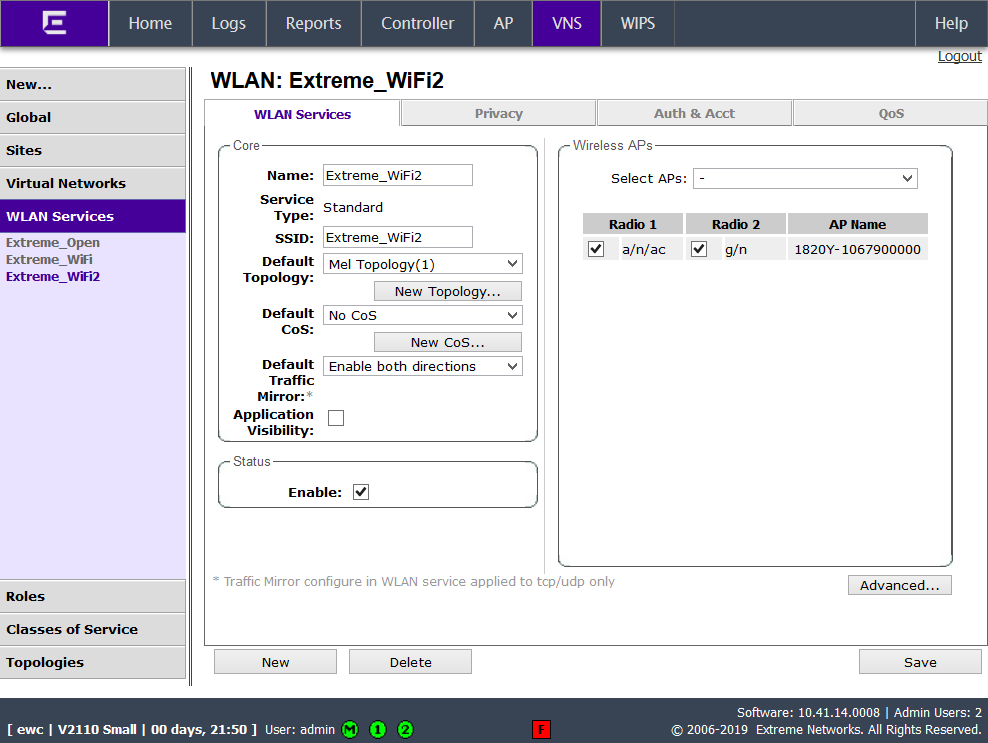
Task: Click the Radio 1 column header
Action: pyautogui.click(x=633, y=224)
